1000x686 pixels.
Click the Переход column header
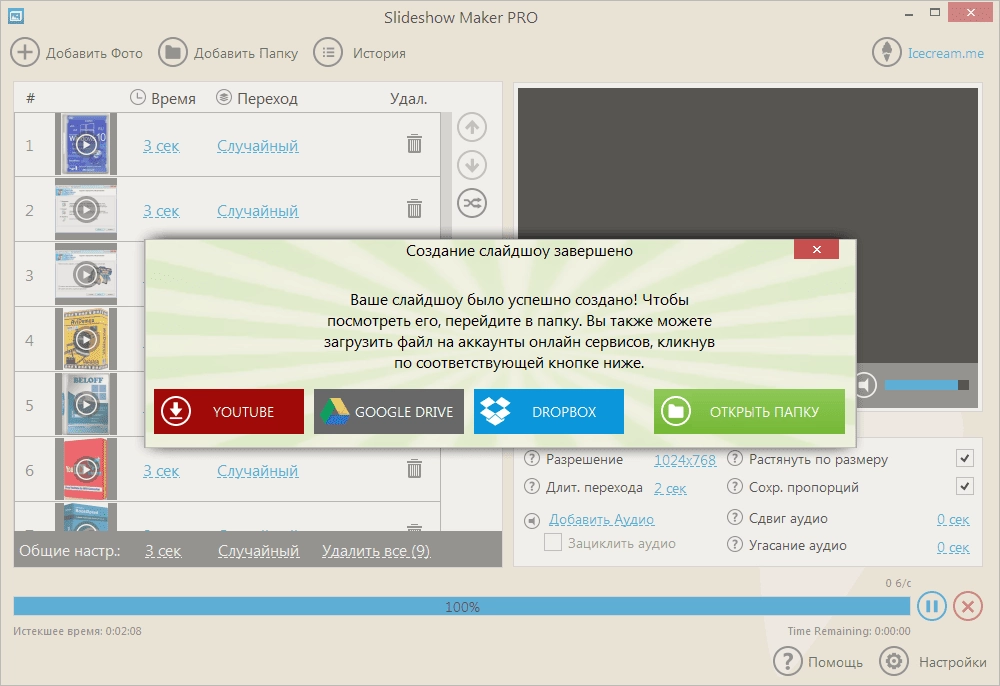[257, 98]
